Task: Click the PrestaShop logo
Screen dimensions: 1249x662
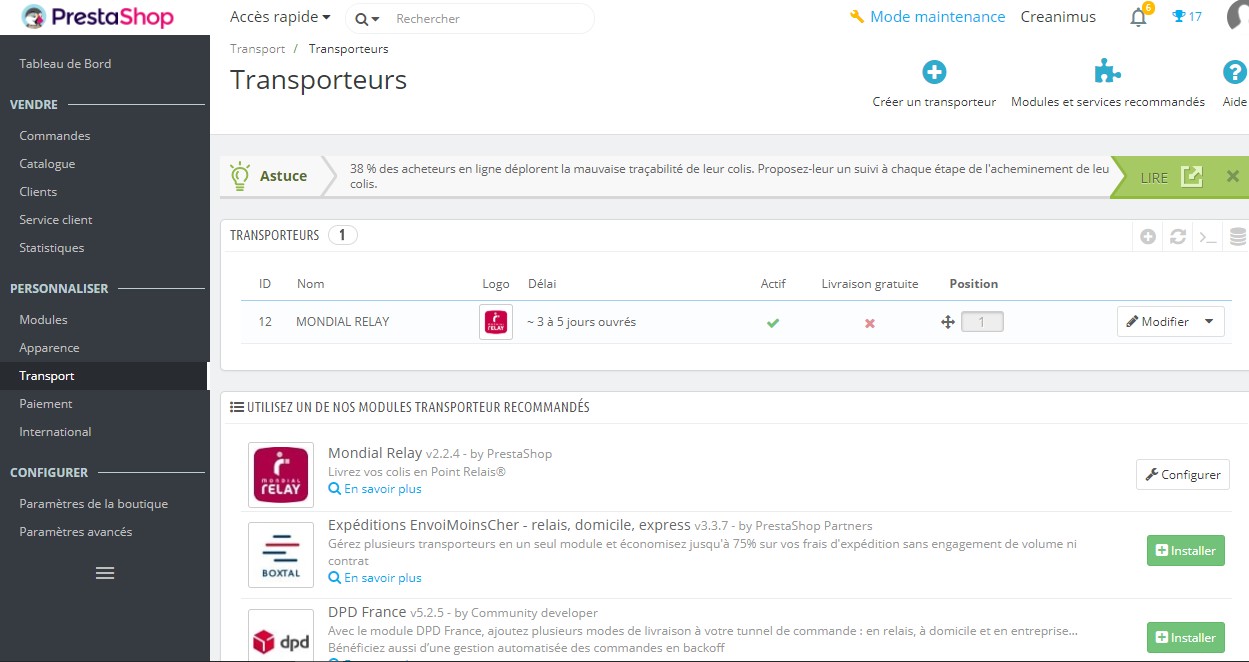Action: [x=97, y=17]
